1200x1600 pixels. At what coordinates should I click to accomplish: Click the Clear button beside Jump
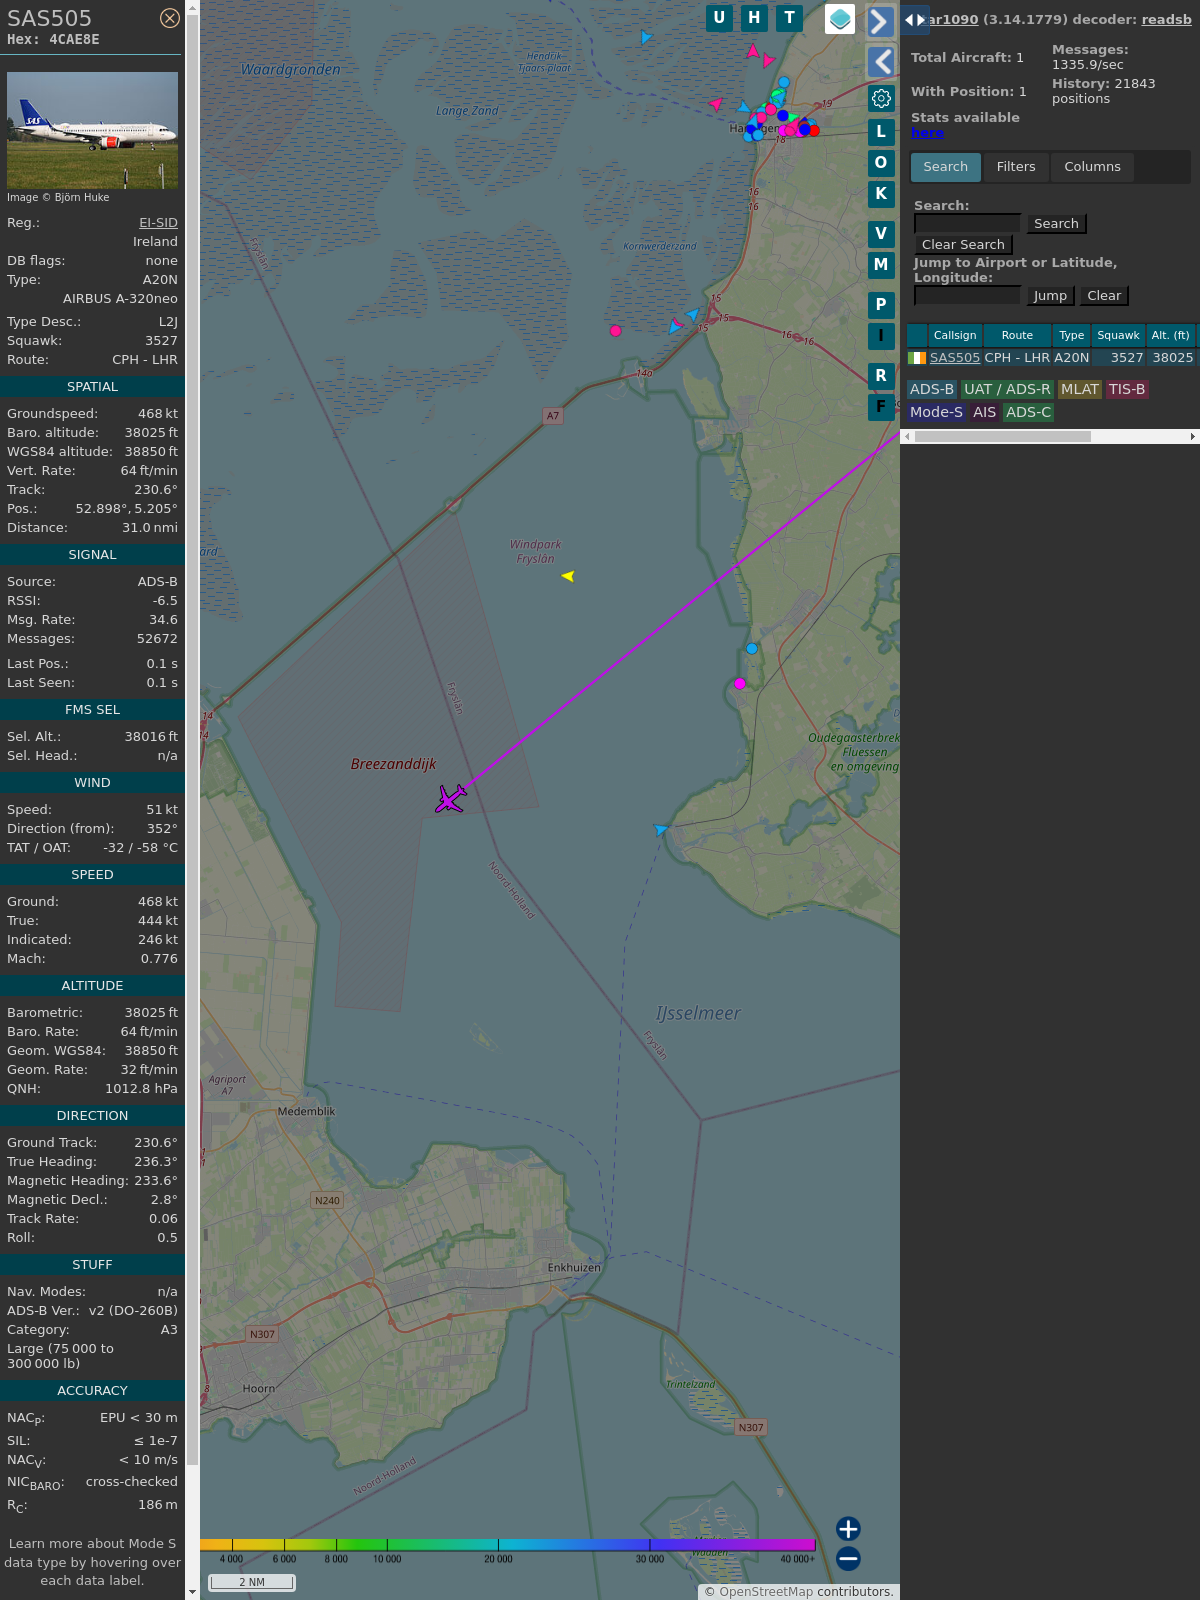pos(1104,296)
